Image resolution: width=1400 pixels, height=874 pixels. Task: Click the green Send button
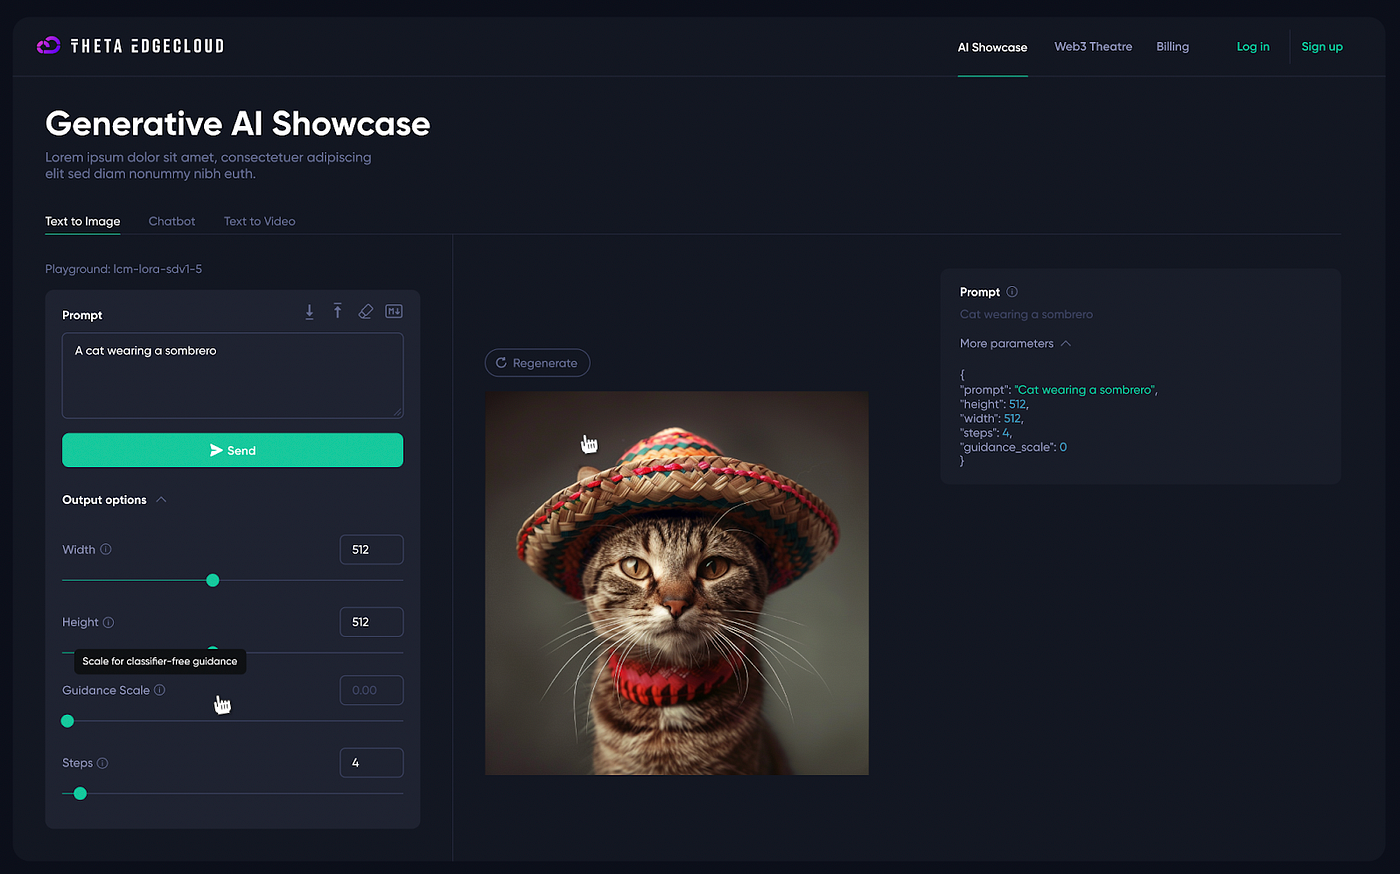233,450
